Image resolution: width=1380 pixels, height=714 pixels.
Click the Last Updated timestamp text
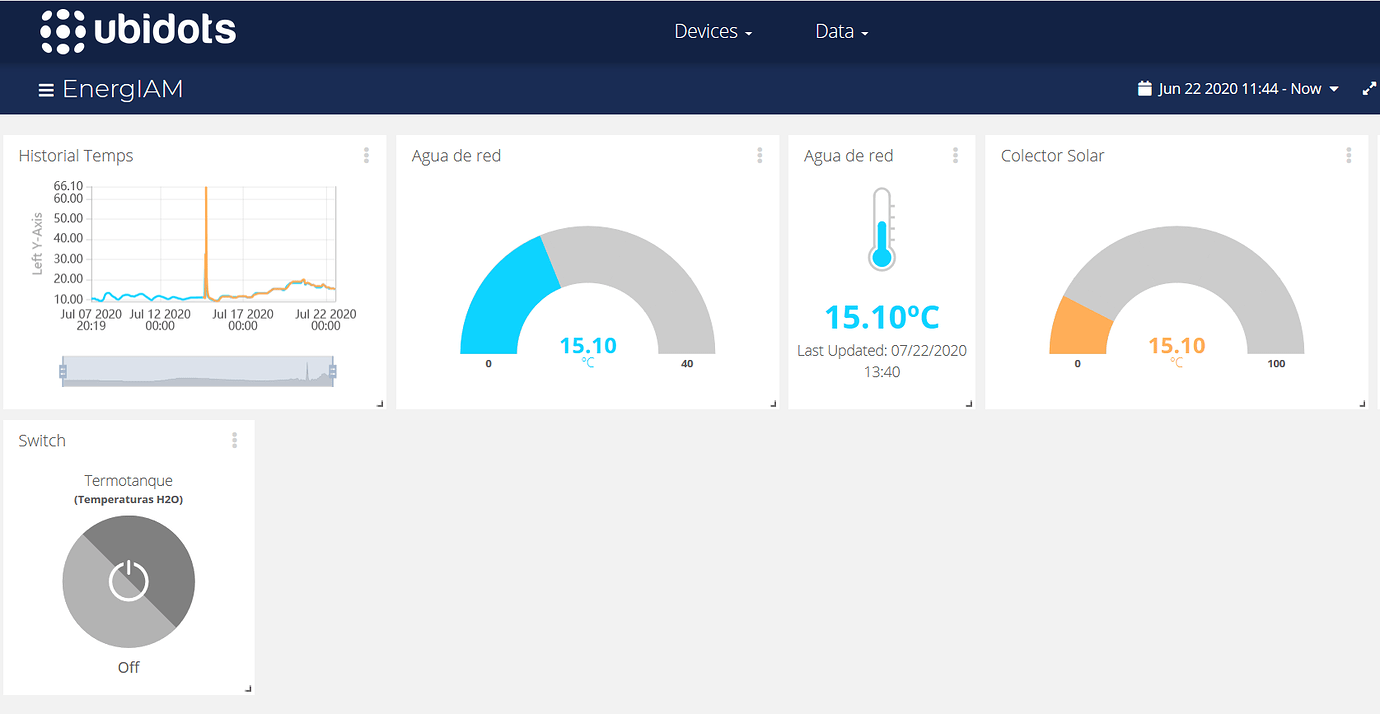pyautogui.click(x=881, y=350)
